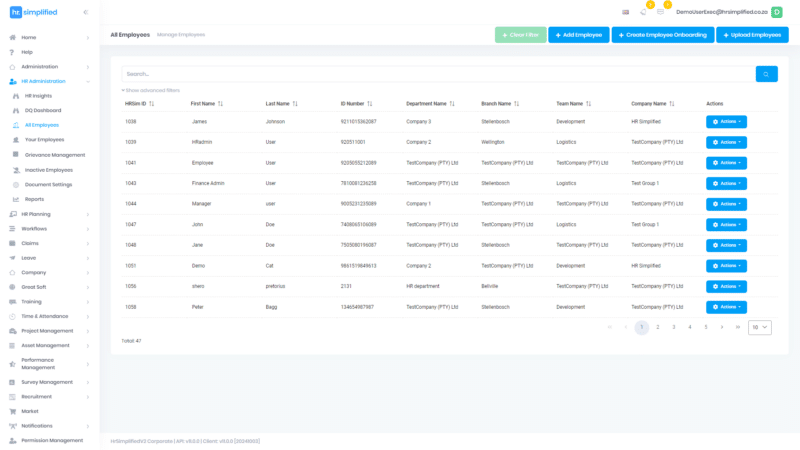Sort by Department Name column arrows
This screenshot has width=800, height=450.
452,104
